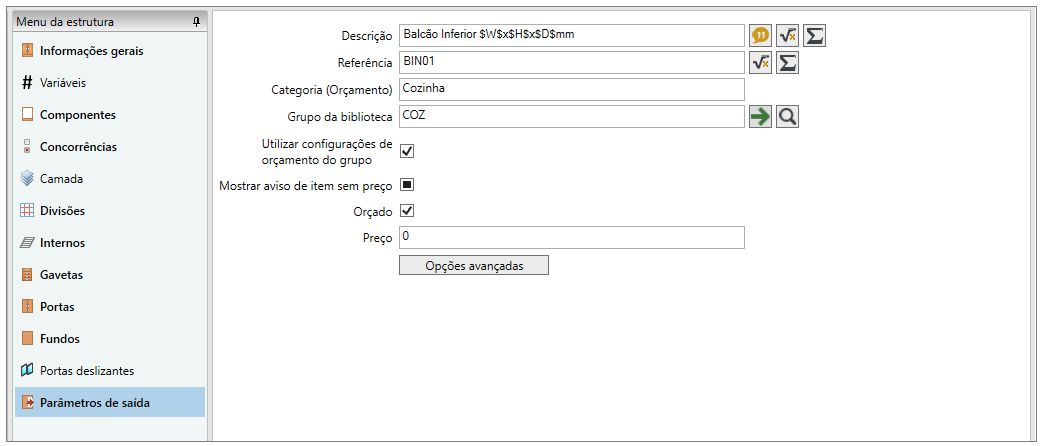Click the sigma icon next to Referência
The height and width of the screenshot is (446, 1041).
coord(788,63)
